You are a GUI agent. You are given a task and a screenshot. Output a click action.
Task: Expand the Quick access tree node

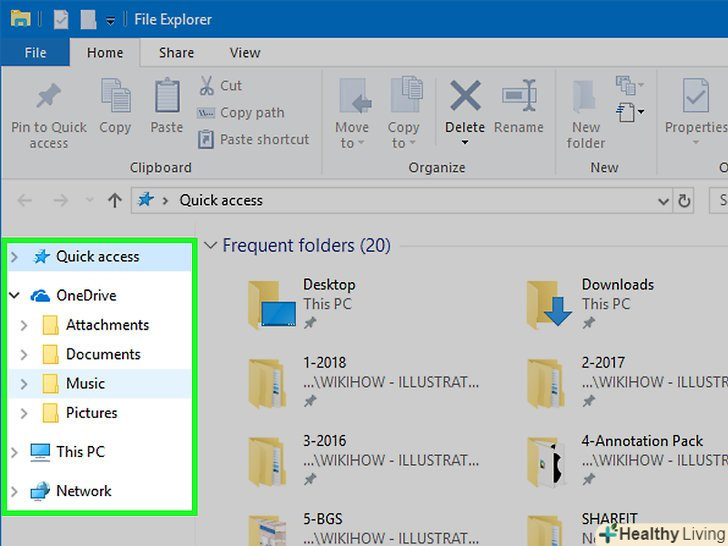coord(14,257)
